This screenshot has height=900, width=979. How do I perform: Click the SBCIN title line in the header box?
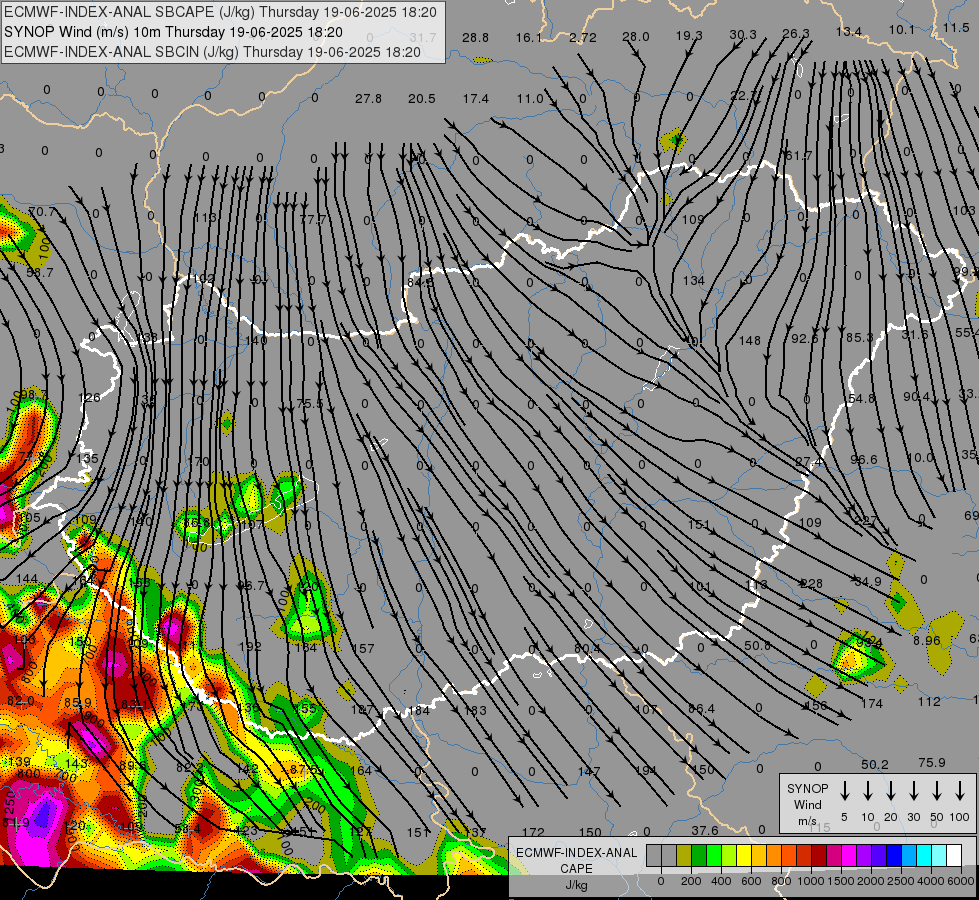(212, 52)
